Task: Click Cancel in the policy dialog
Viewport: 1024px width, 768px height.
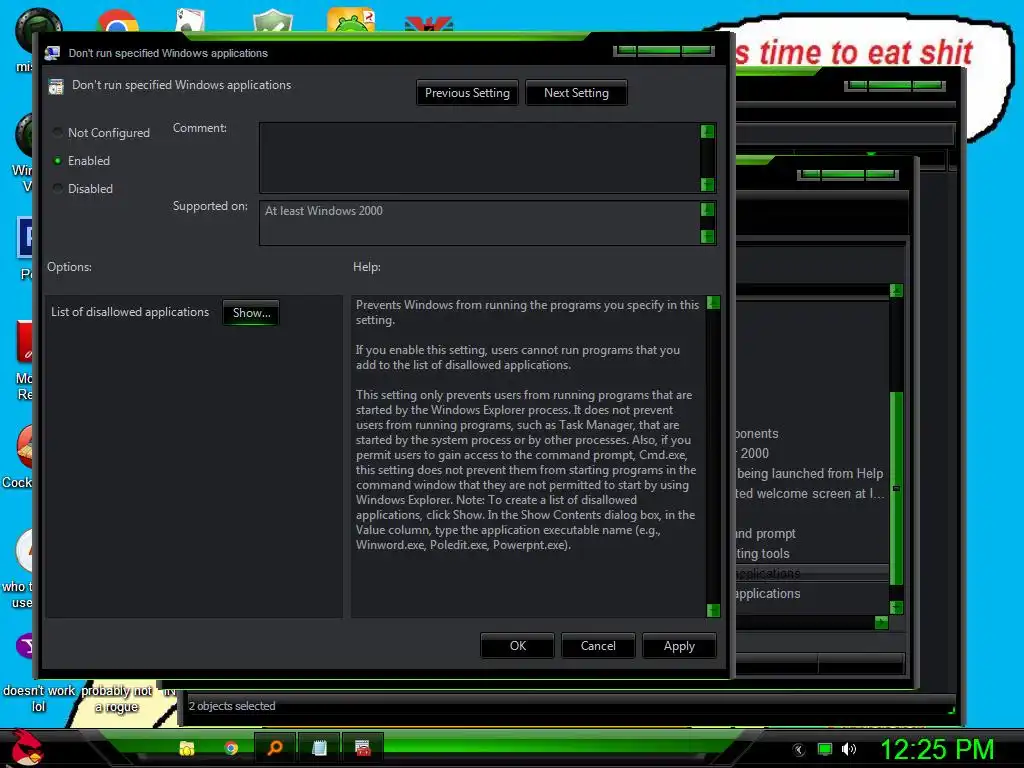Action: [598, 646]
